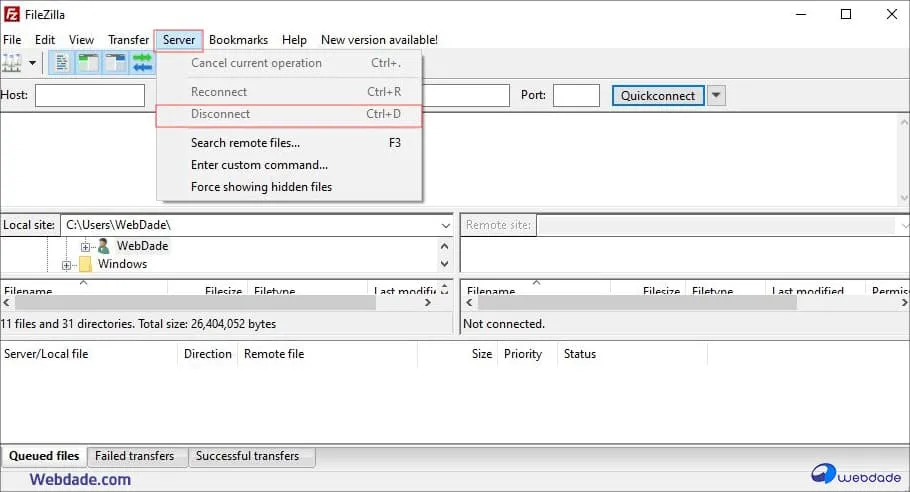The width and height of the screenshot is (910, 492).
Task: Click the FileZilla logo in title bar
Action: pos(11,14)
